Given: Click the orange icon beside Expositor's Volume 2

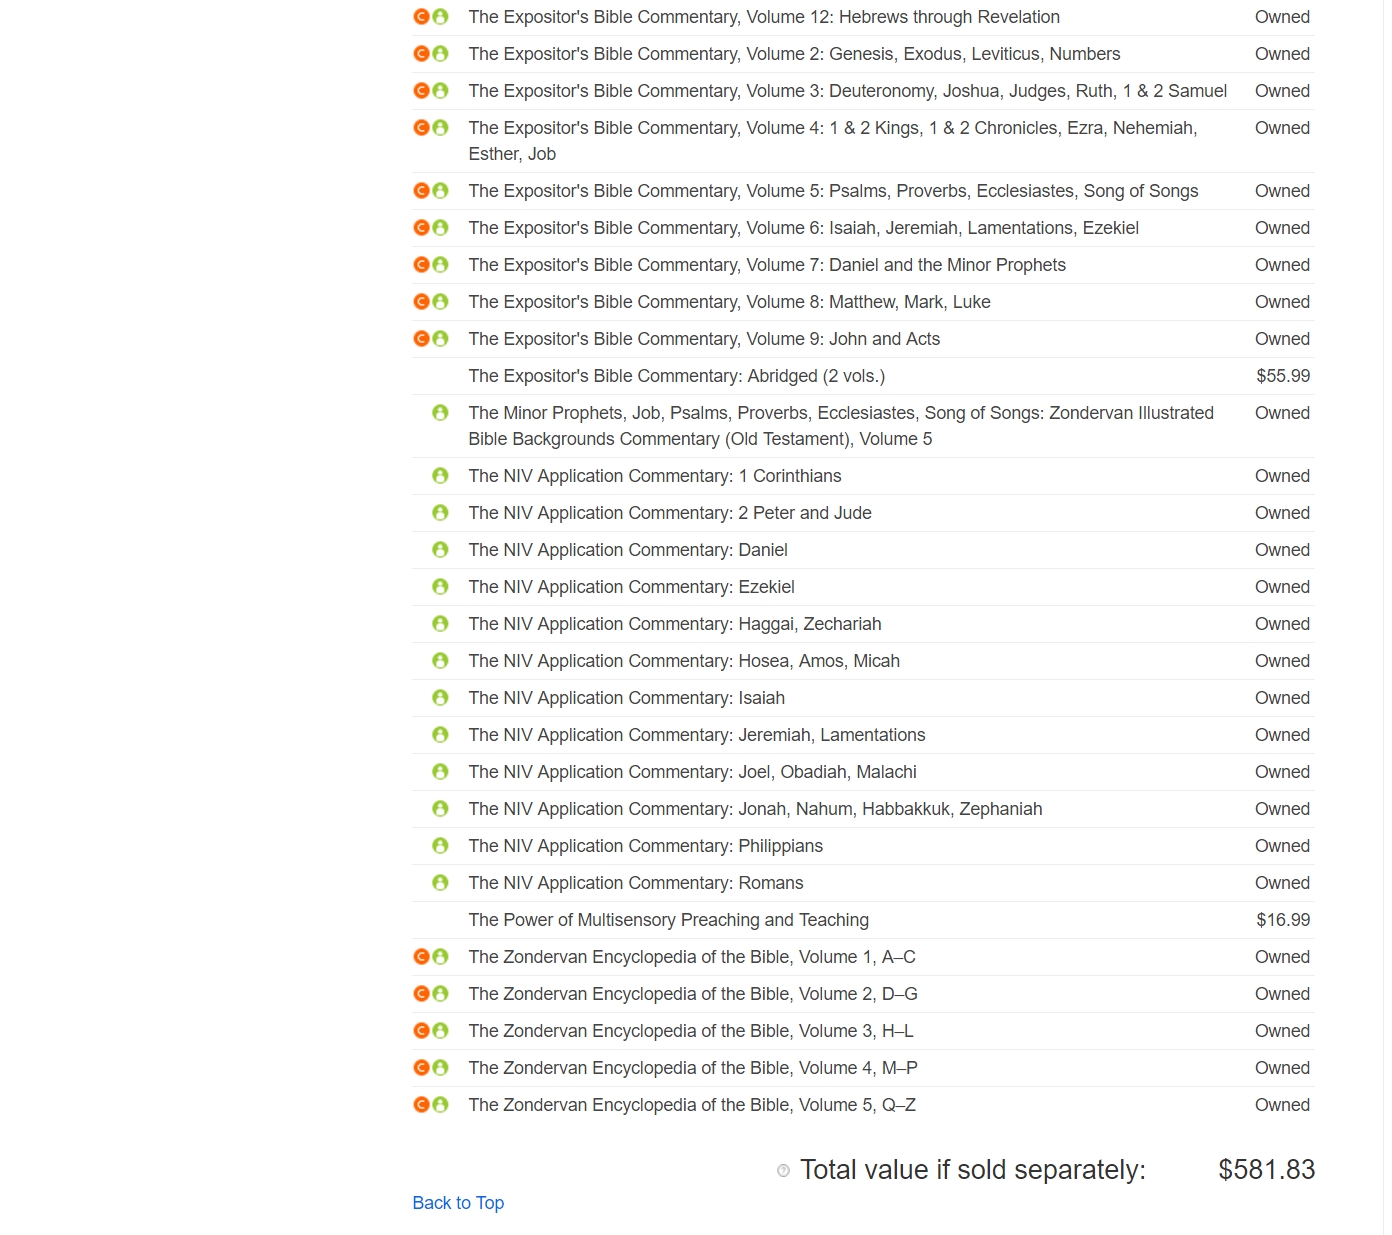Looking at the screenshot, I should point(421,54).
